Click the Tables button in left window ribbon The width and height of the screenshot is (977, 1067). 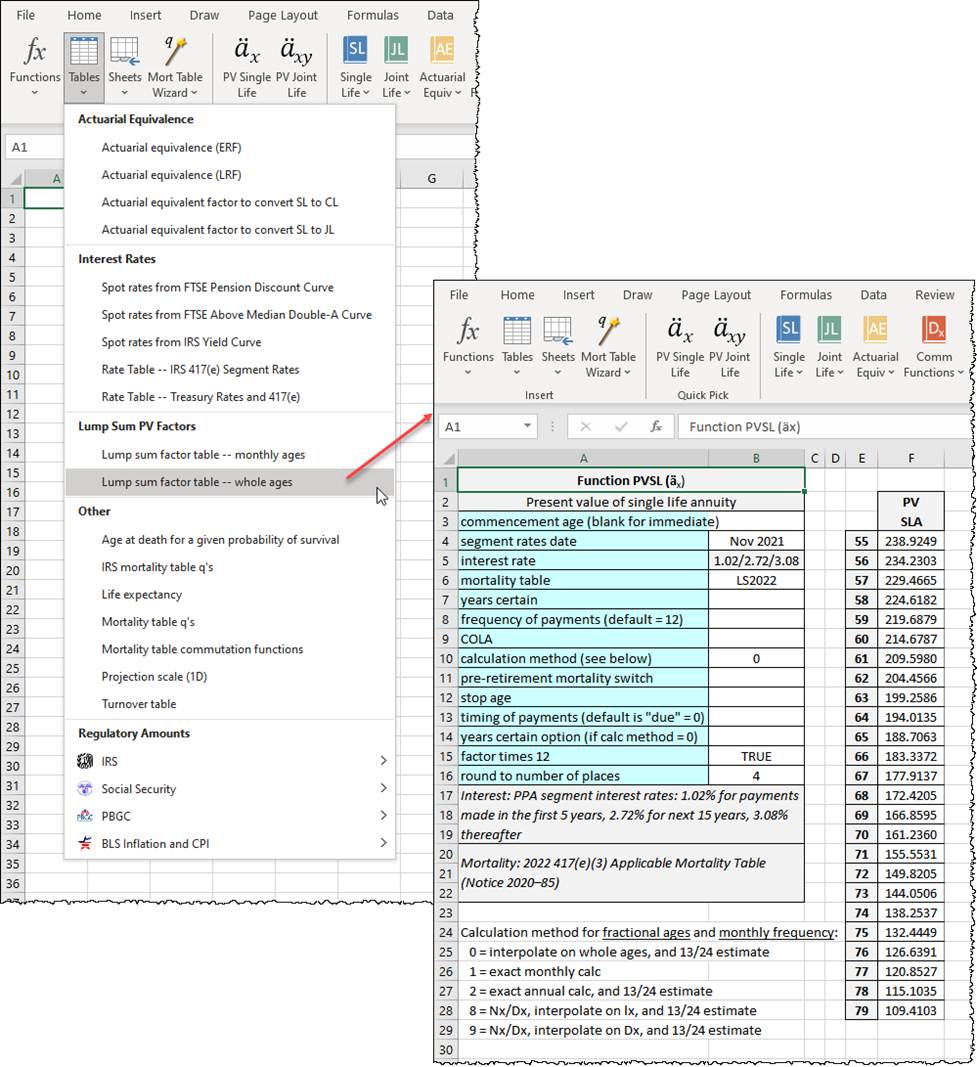(84, 67)
